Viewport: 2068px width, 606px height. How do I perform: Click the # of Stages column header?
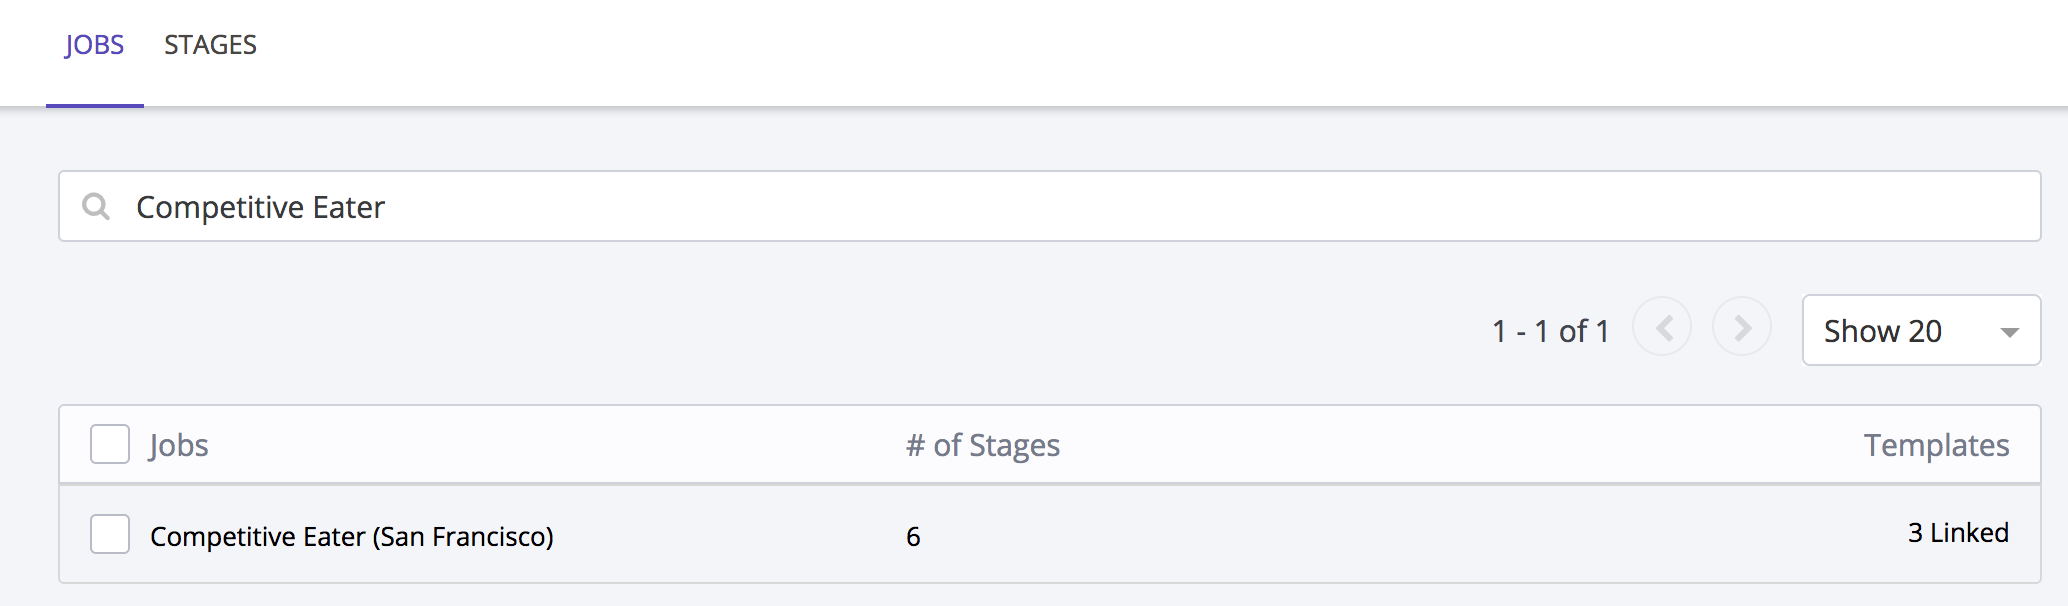(982, 445)
